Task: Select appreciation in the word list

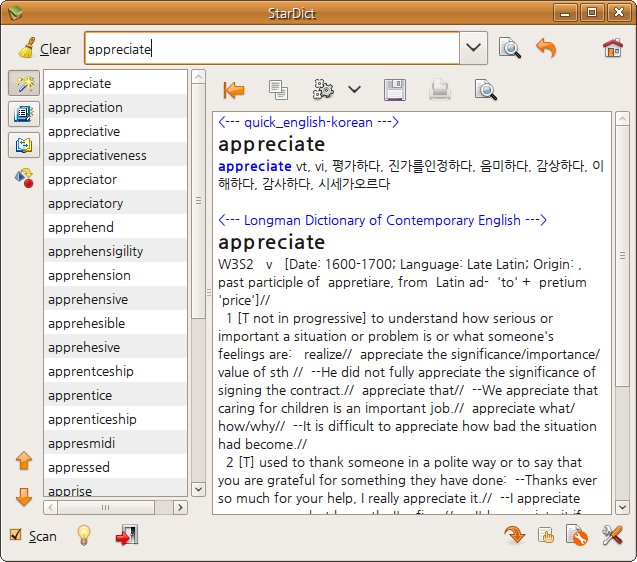Action: point(115,107)
